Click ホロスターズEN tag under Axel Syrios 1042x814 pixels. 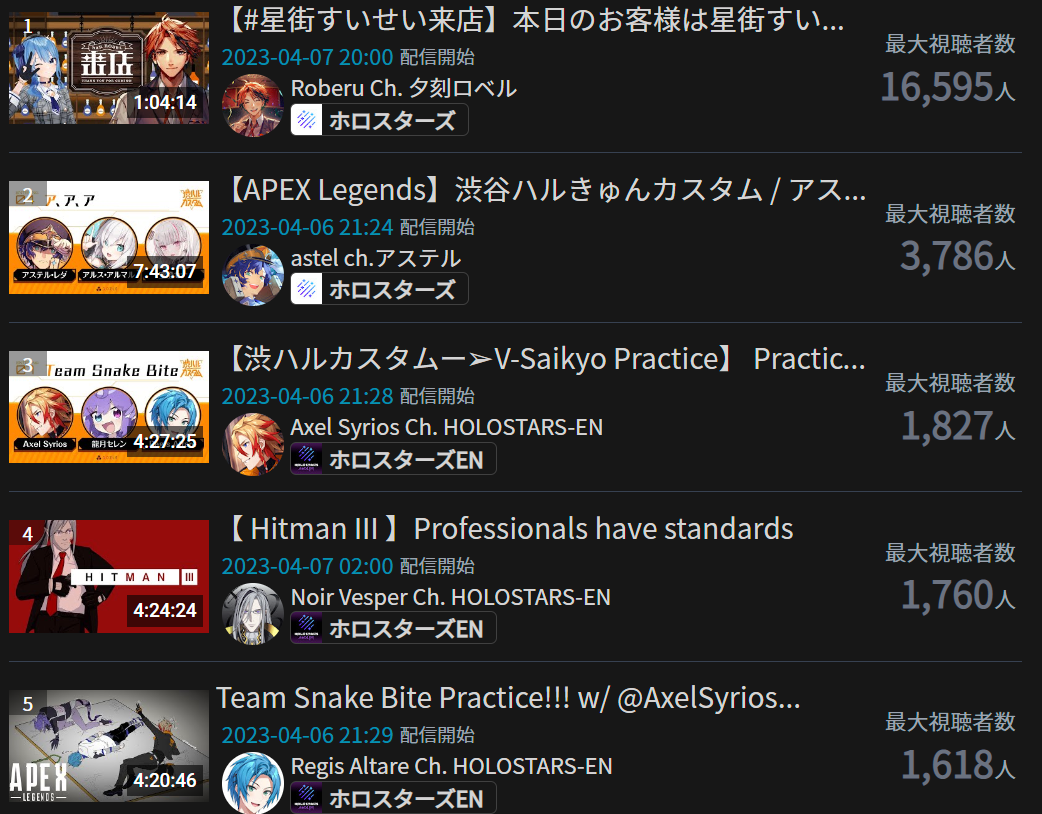pos(393,459)
